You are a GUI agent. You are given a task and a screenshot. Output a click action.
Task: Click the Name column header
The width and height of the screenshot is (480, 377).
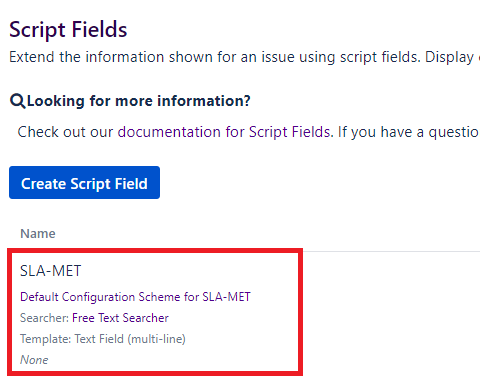coord(38,233)
